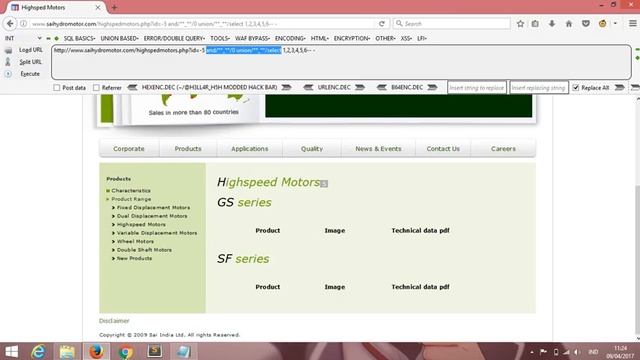Viewport: 640px width, 360px height.
Task: Open the SQL BASICS menu
Action: tap(79, 38)
